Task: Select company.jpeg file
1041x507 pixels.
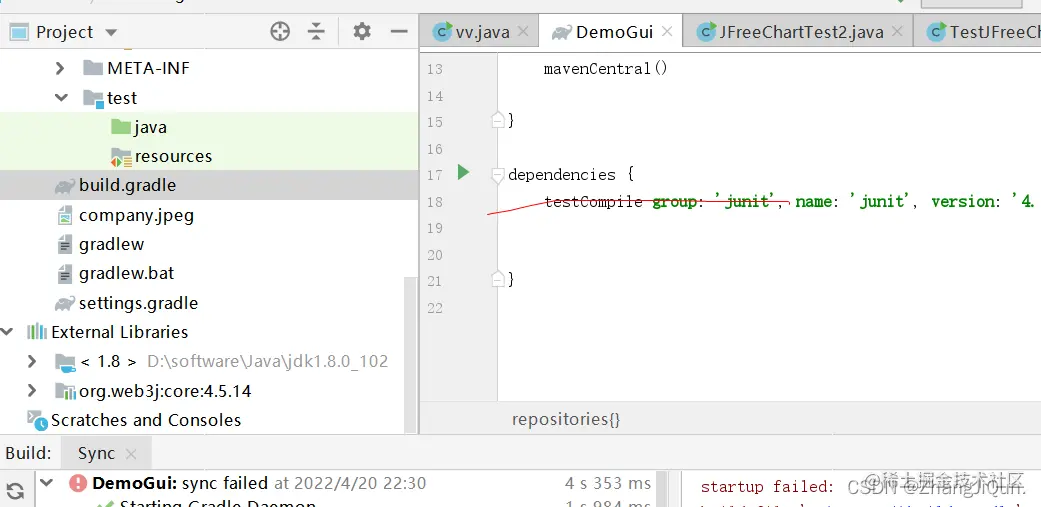Action: coord(136,215)
